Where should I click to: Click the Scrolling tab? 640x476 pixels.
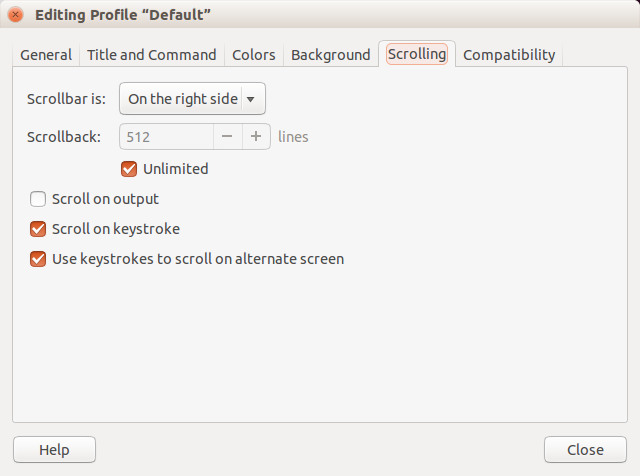coord(417,54)
